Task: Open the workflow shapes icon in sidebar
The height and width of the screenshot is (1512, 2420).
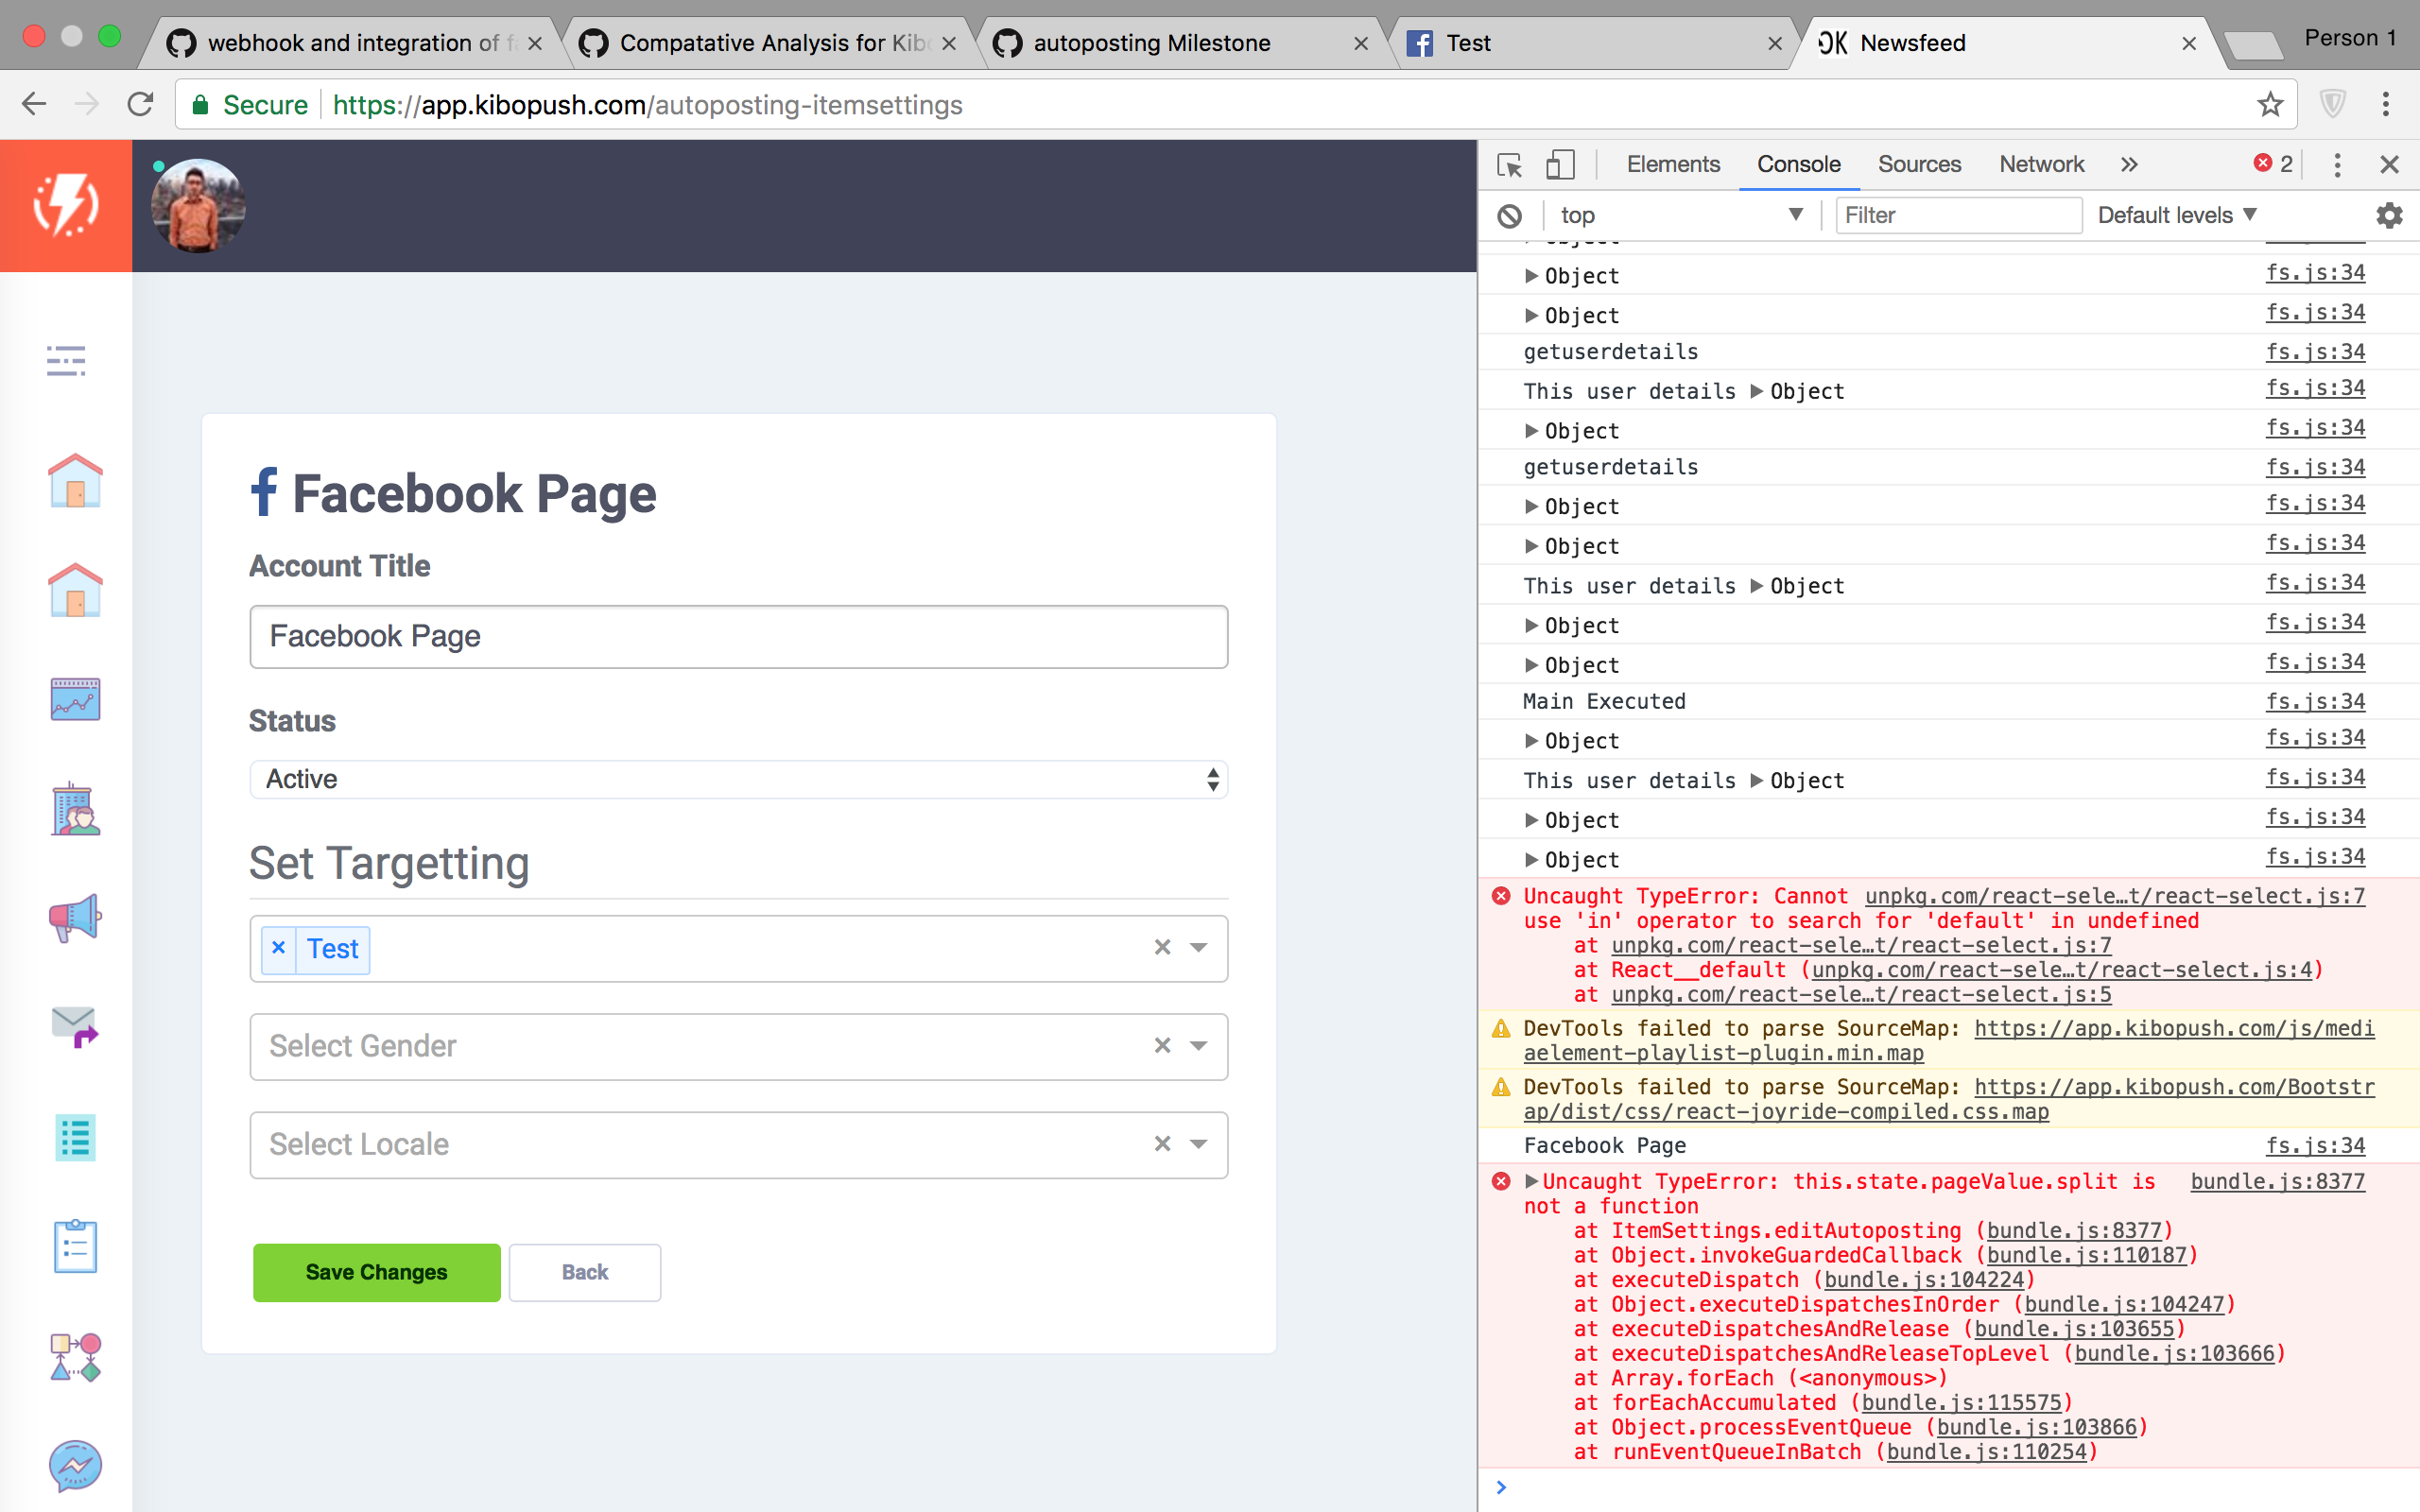Action: (x=75, y=1356)
